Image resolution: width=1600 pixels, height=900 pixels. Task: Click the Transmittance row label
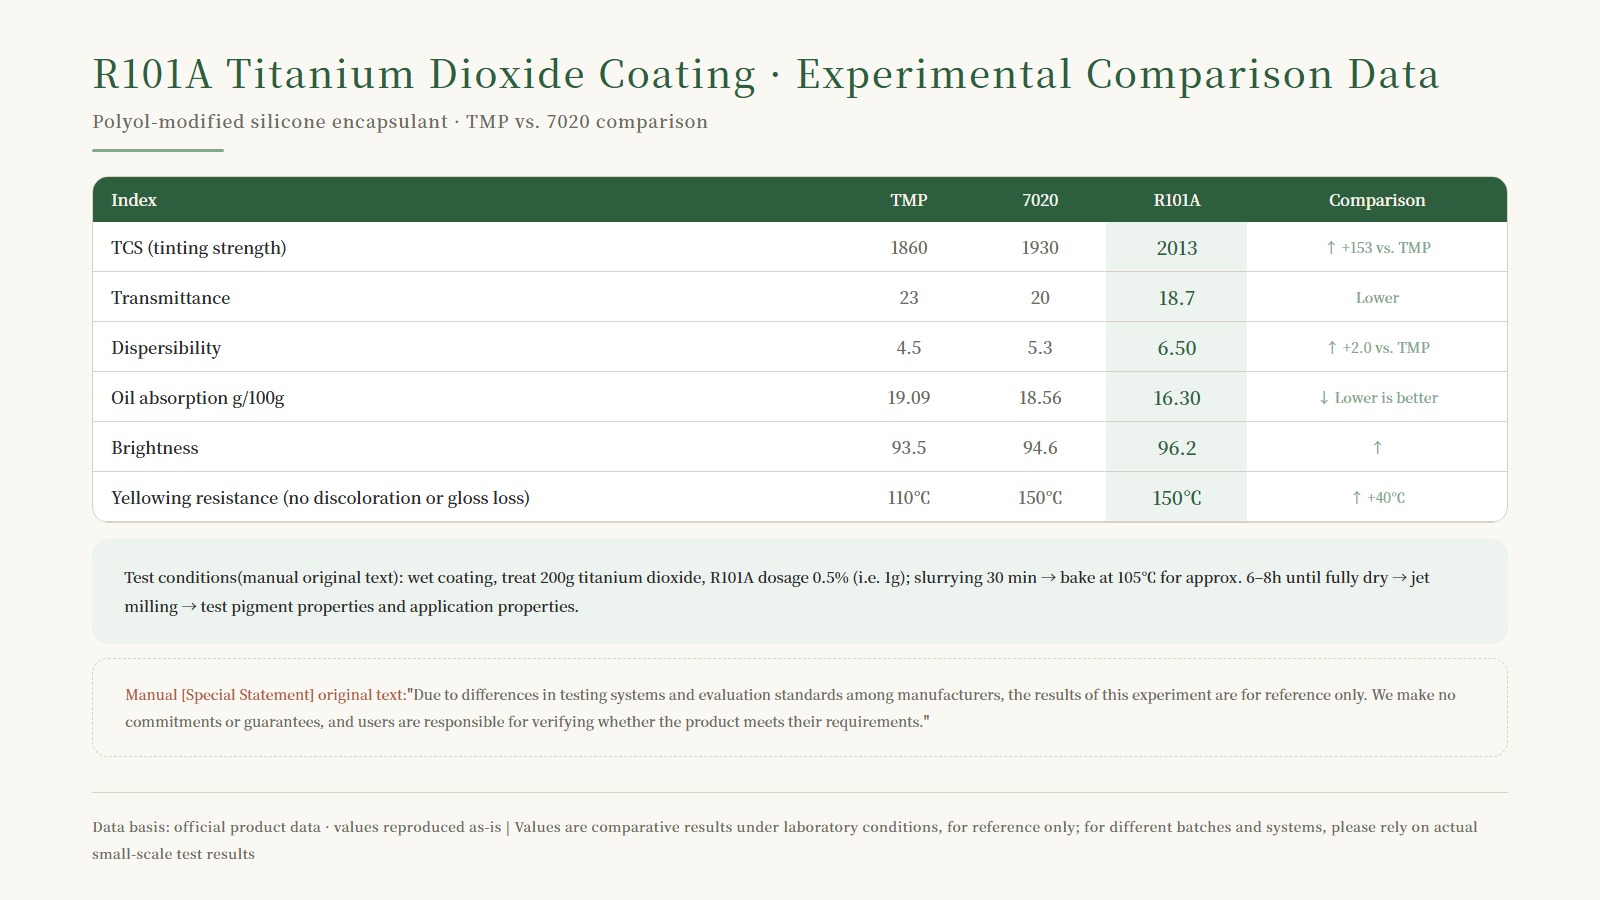point(171,298)
